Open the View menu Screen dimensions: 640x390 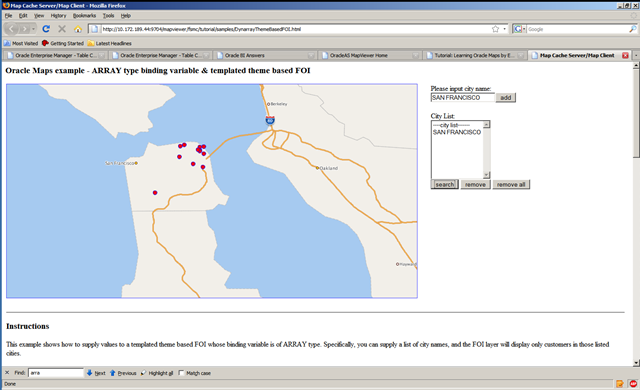click(x=39, y=16)
